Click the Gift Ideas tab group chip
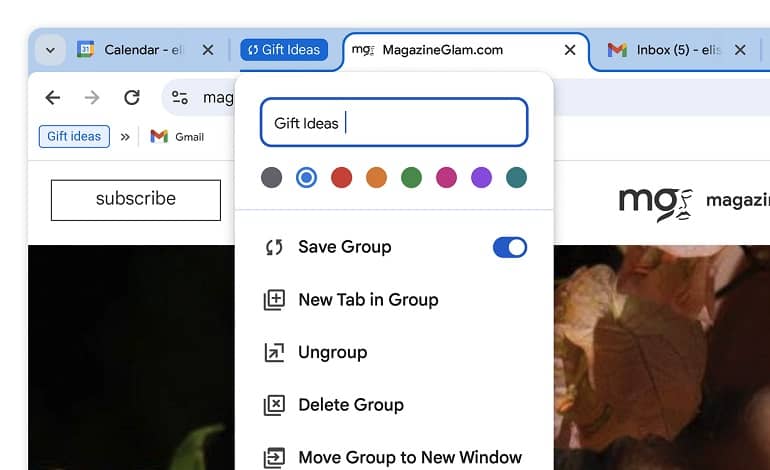Viewport: 770px width, 470px height. tap(284, 50)
